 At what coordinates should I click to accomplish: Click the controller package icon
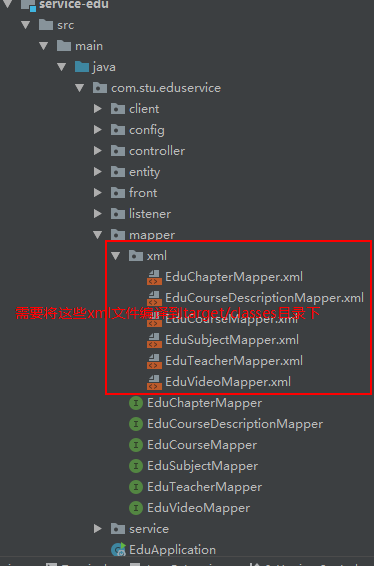(118, 151)
